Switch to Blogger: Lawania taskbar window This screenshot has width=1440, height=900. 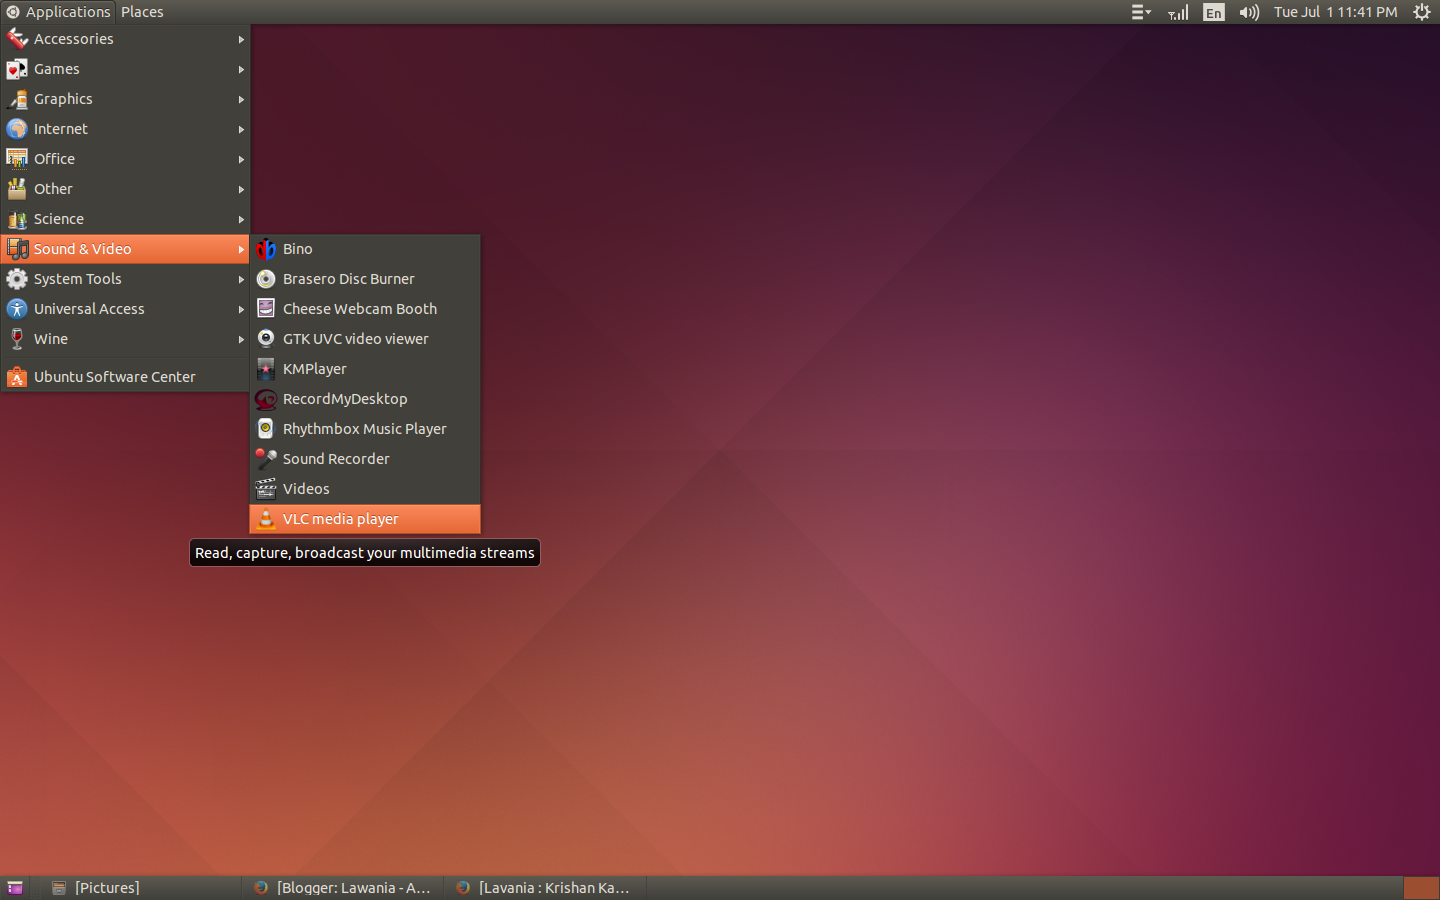[343, 888]
